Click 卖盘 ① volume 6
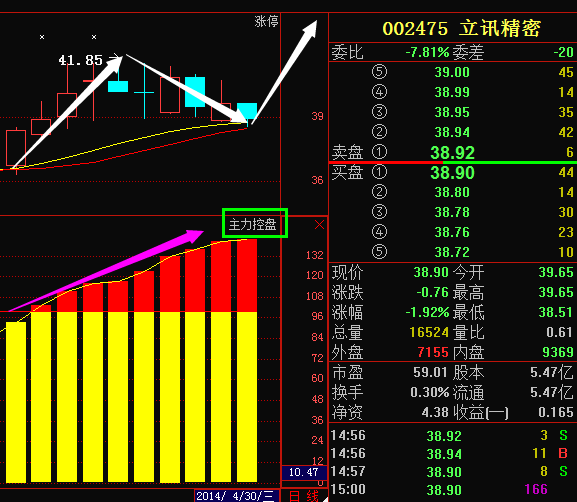The image size is (577, 502). 570,152
